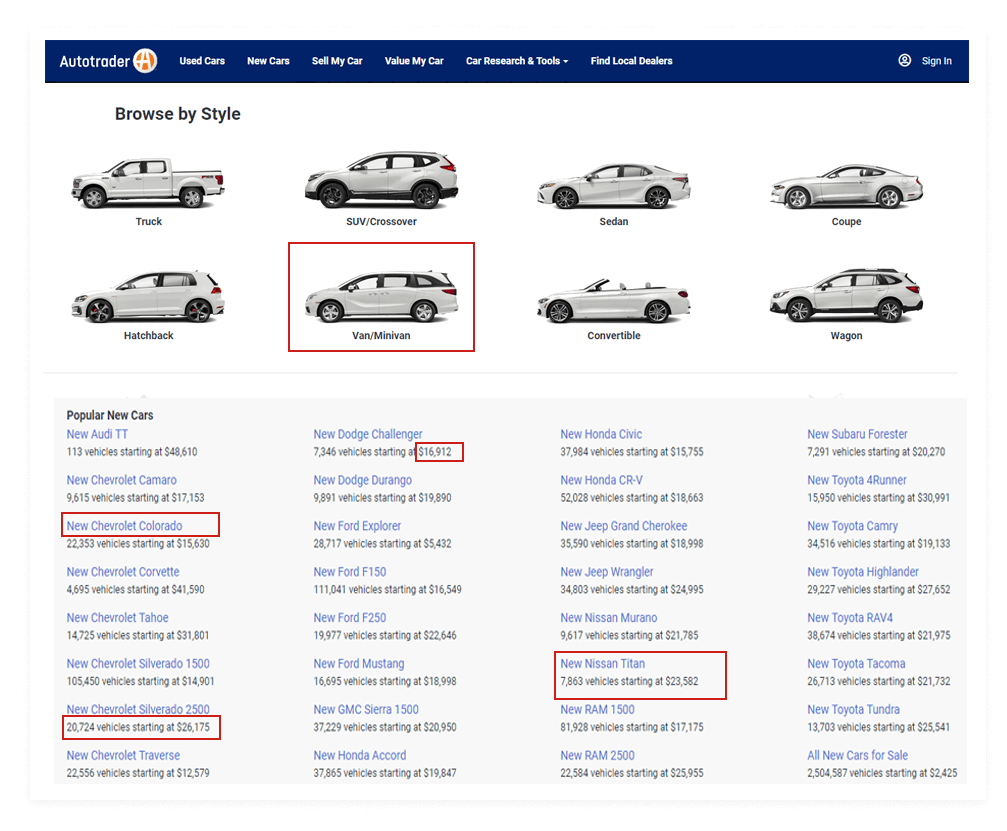Click the Sign In link
This screenshot has height=831, width=1007.
click(x=936, y=61)
